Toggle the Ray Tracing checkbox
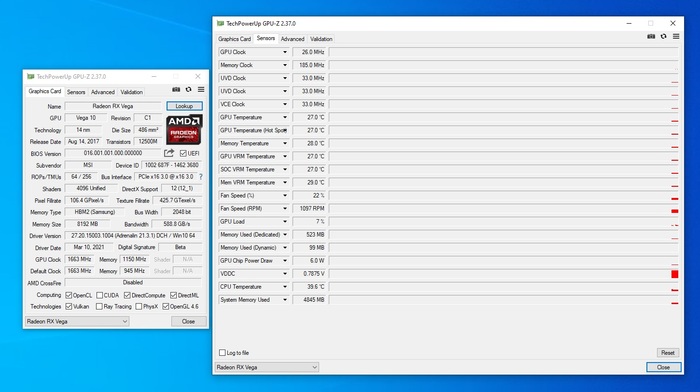The width and height of the screenshot is (700, 392). point(99,306)
